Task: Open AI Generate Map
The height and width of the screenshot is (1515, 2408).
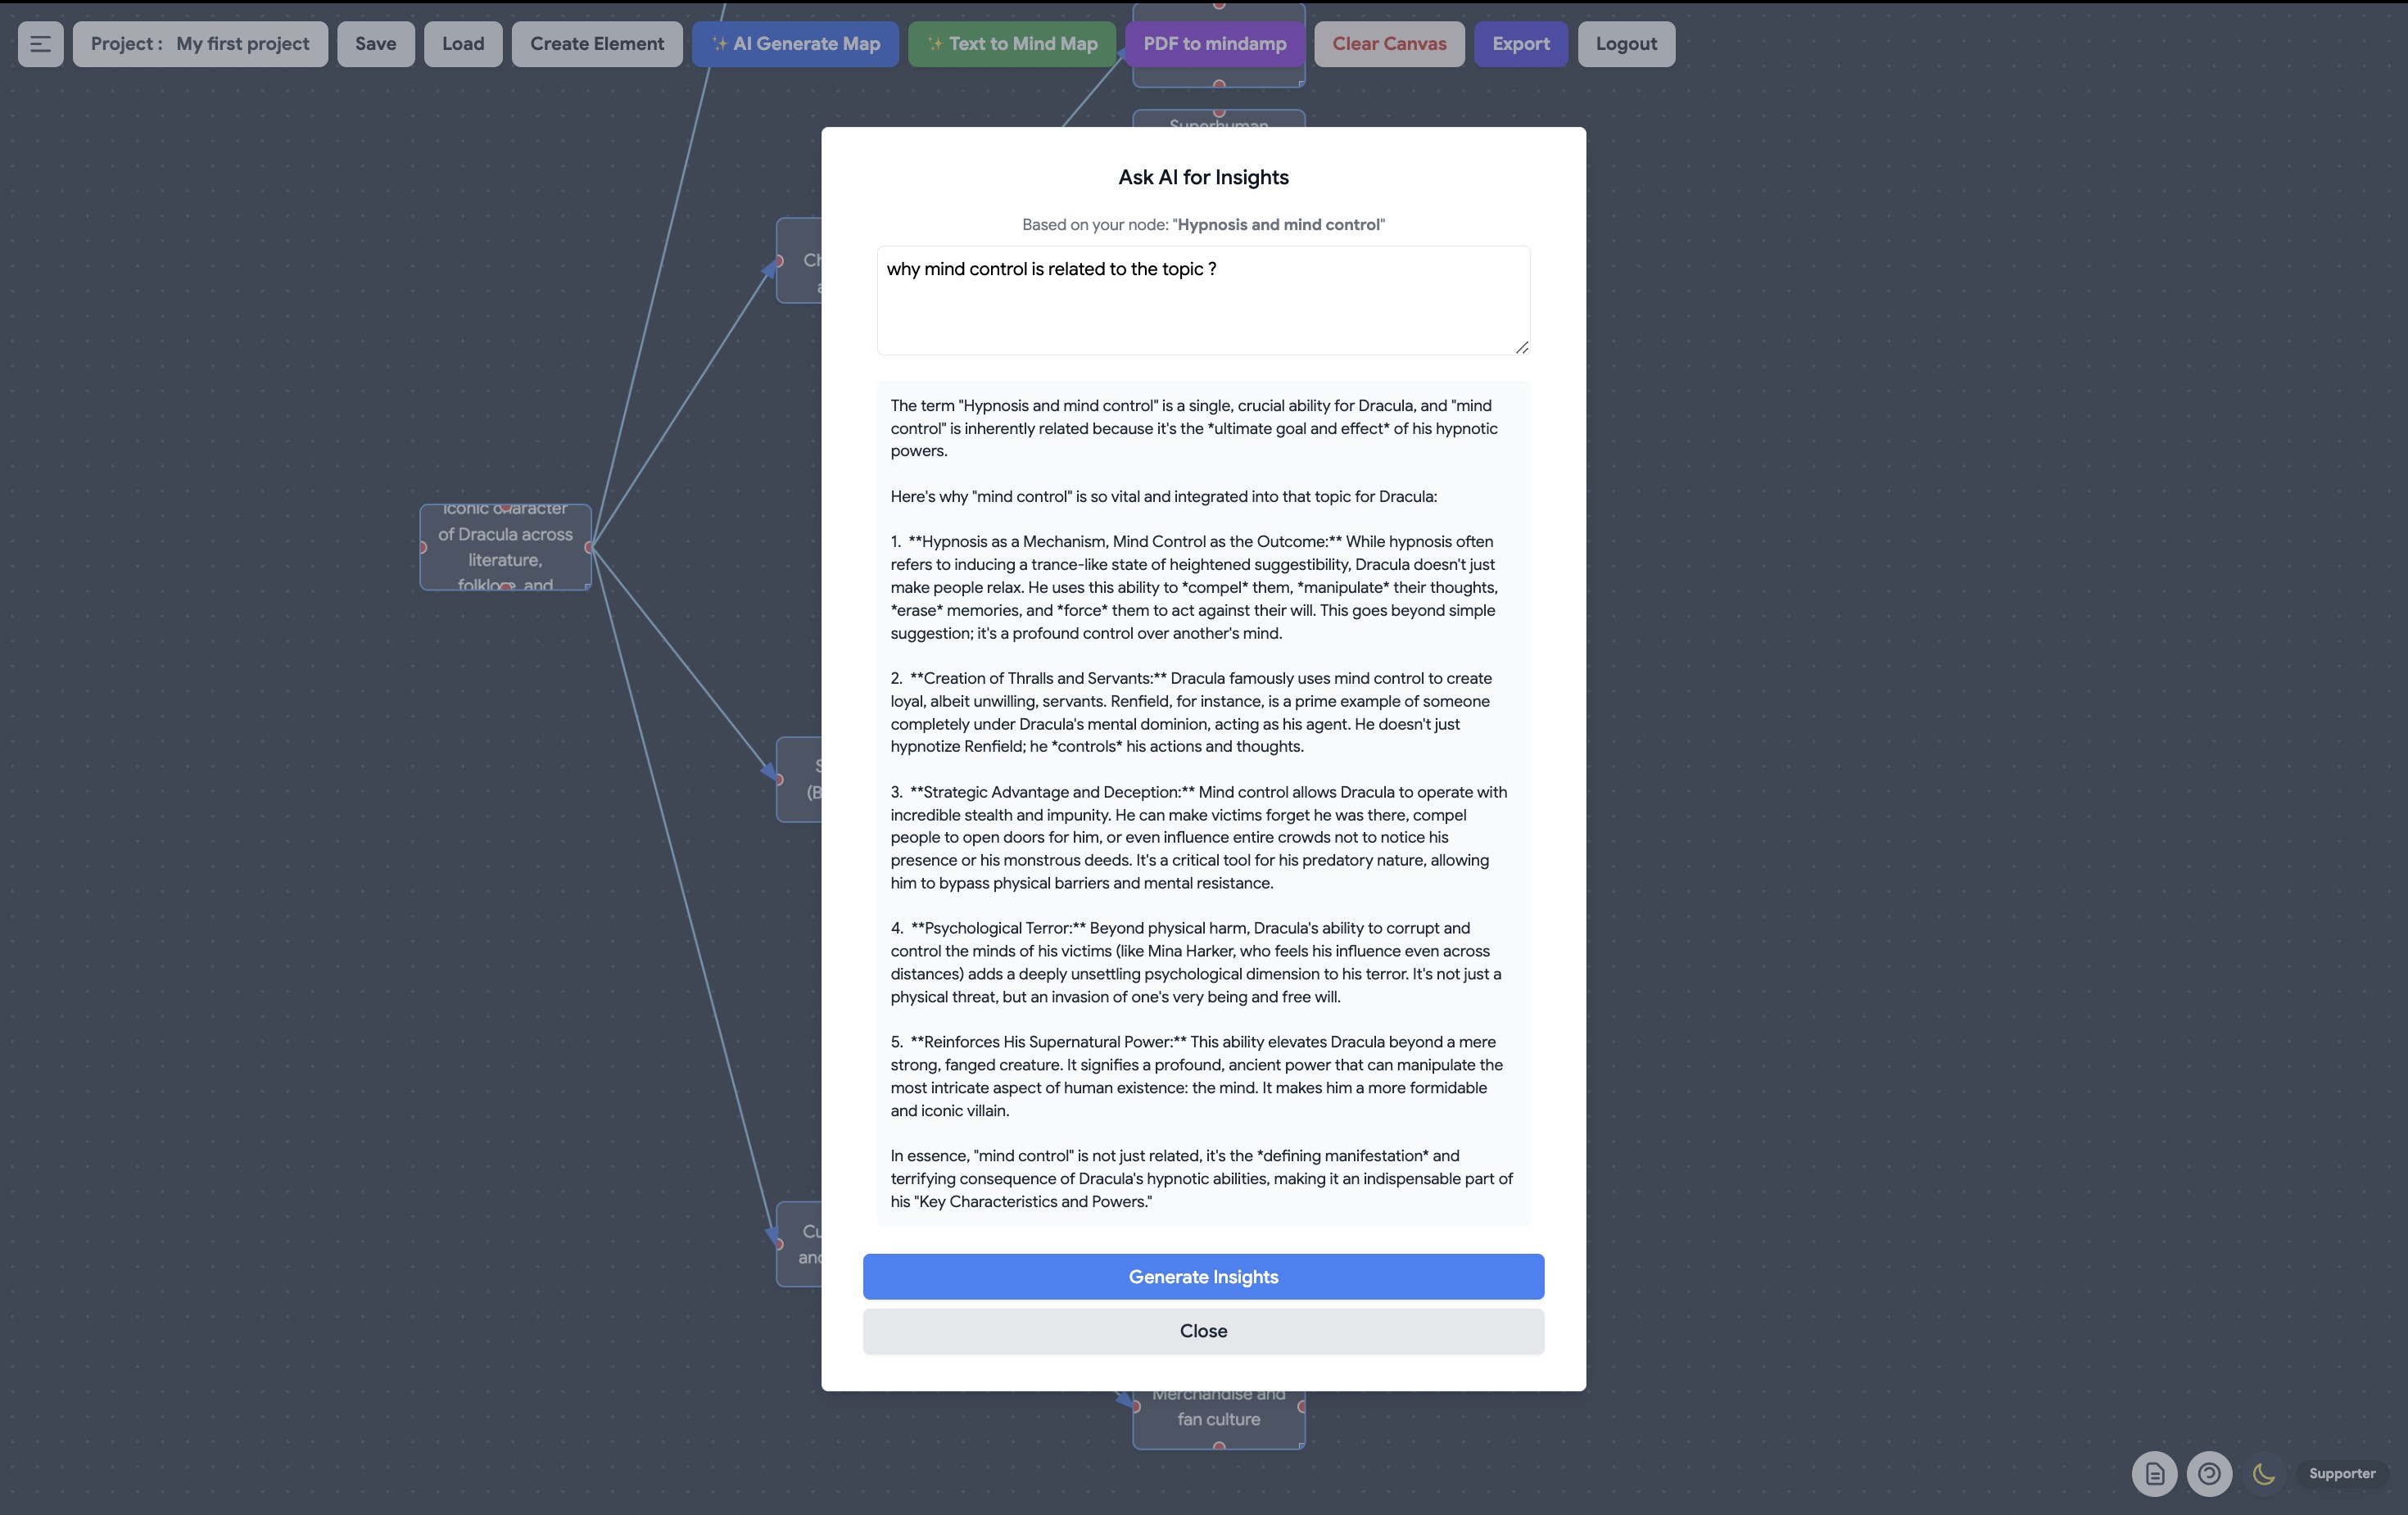Action: [x=795, y=44]
